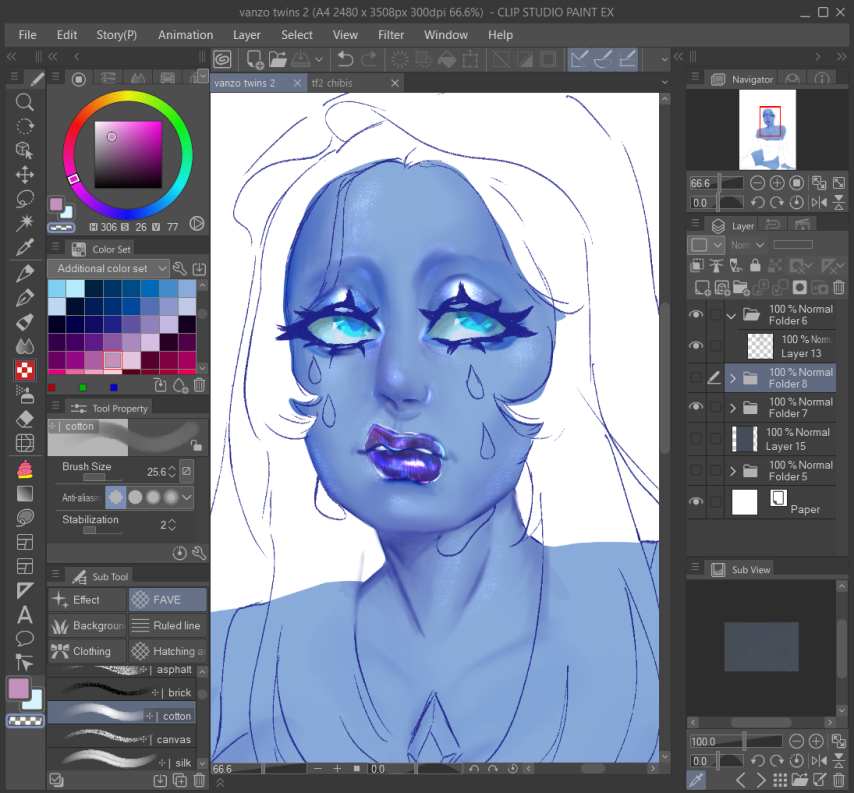Flip view horizontally in Navigator

point(819,203)
